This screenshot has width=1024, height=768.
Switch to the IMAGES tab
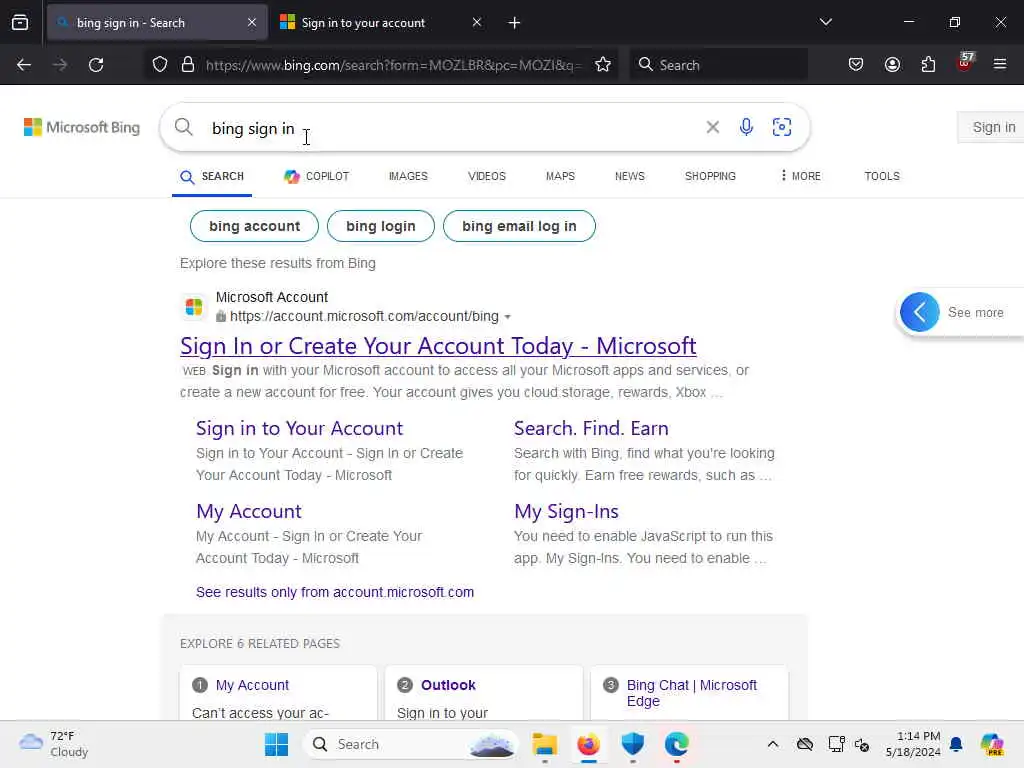click(408, 176)
